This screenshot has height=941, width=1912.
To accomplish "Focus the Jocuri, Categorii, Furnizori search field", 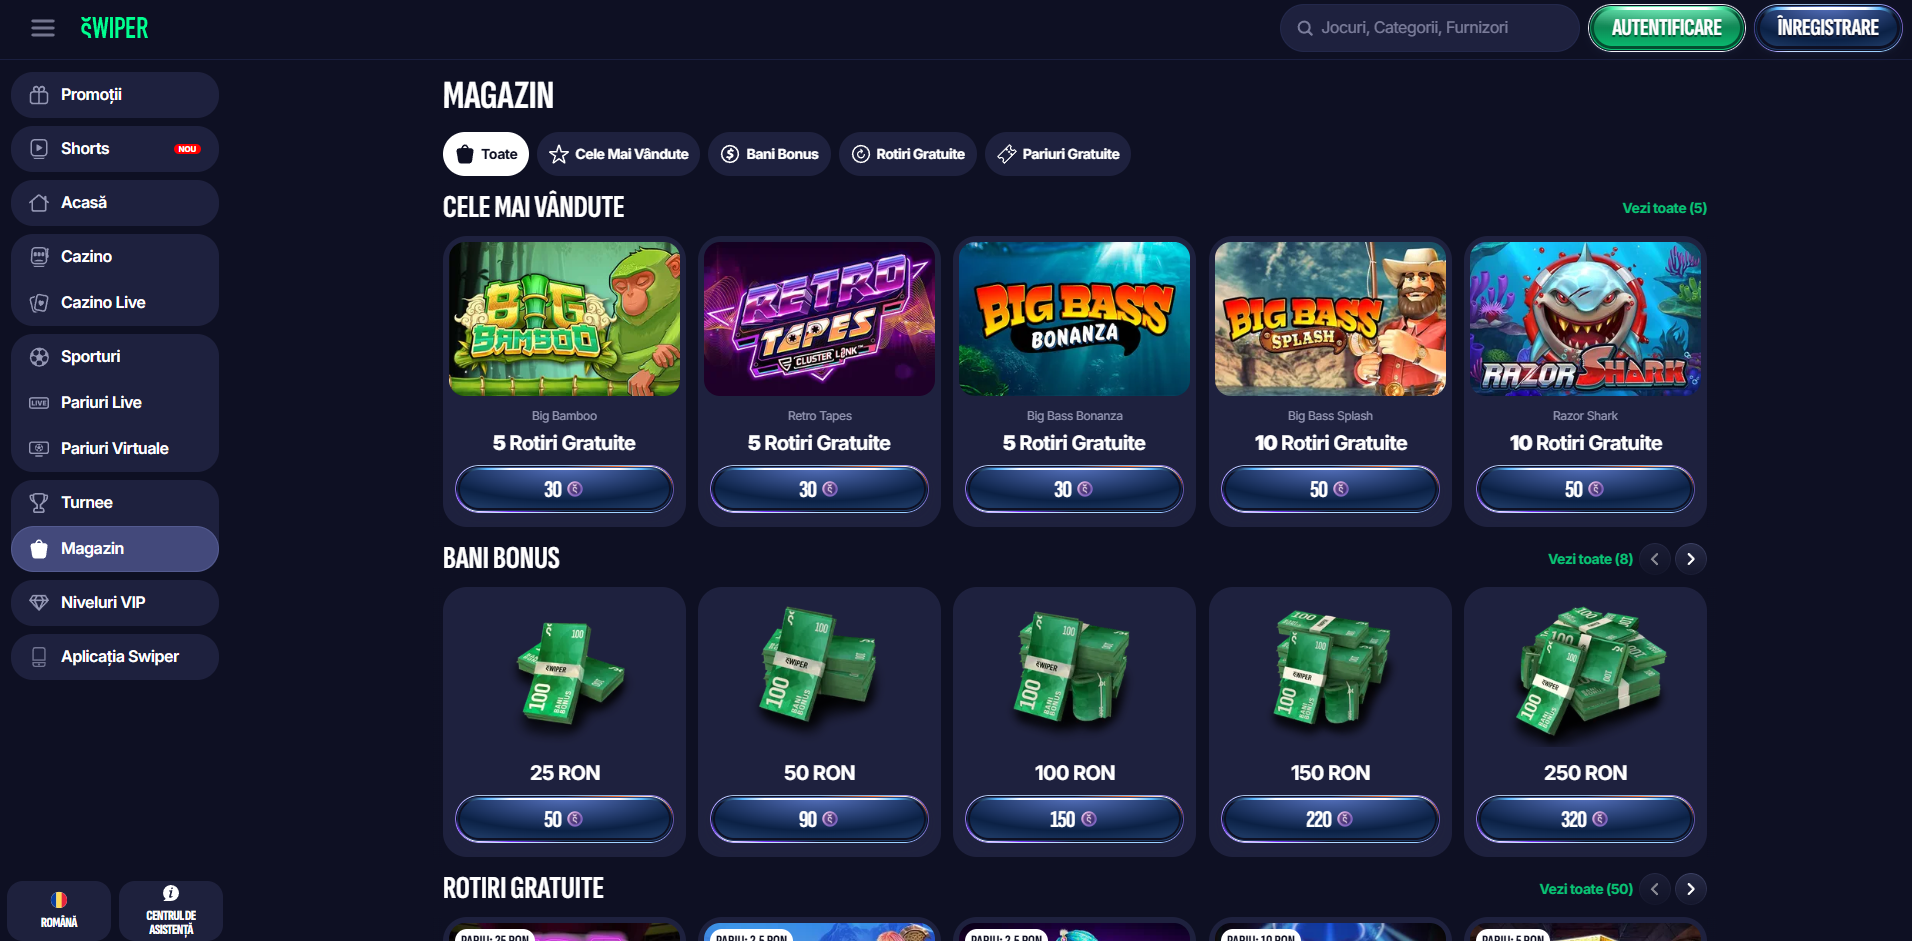I will [x=1430, y=28].
